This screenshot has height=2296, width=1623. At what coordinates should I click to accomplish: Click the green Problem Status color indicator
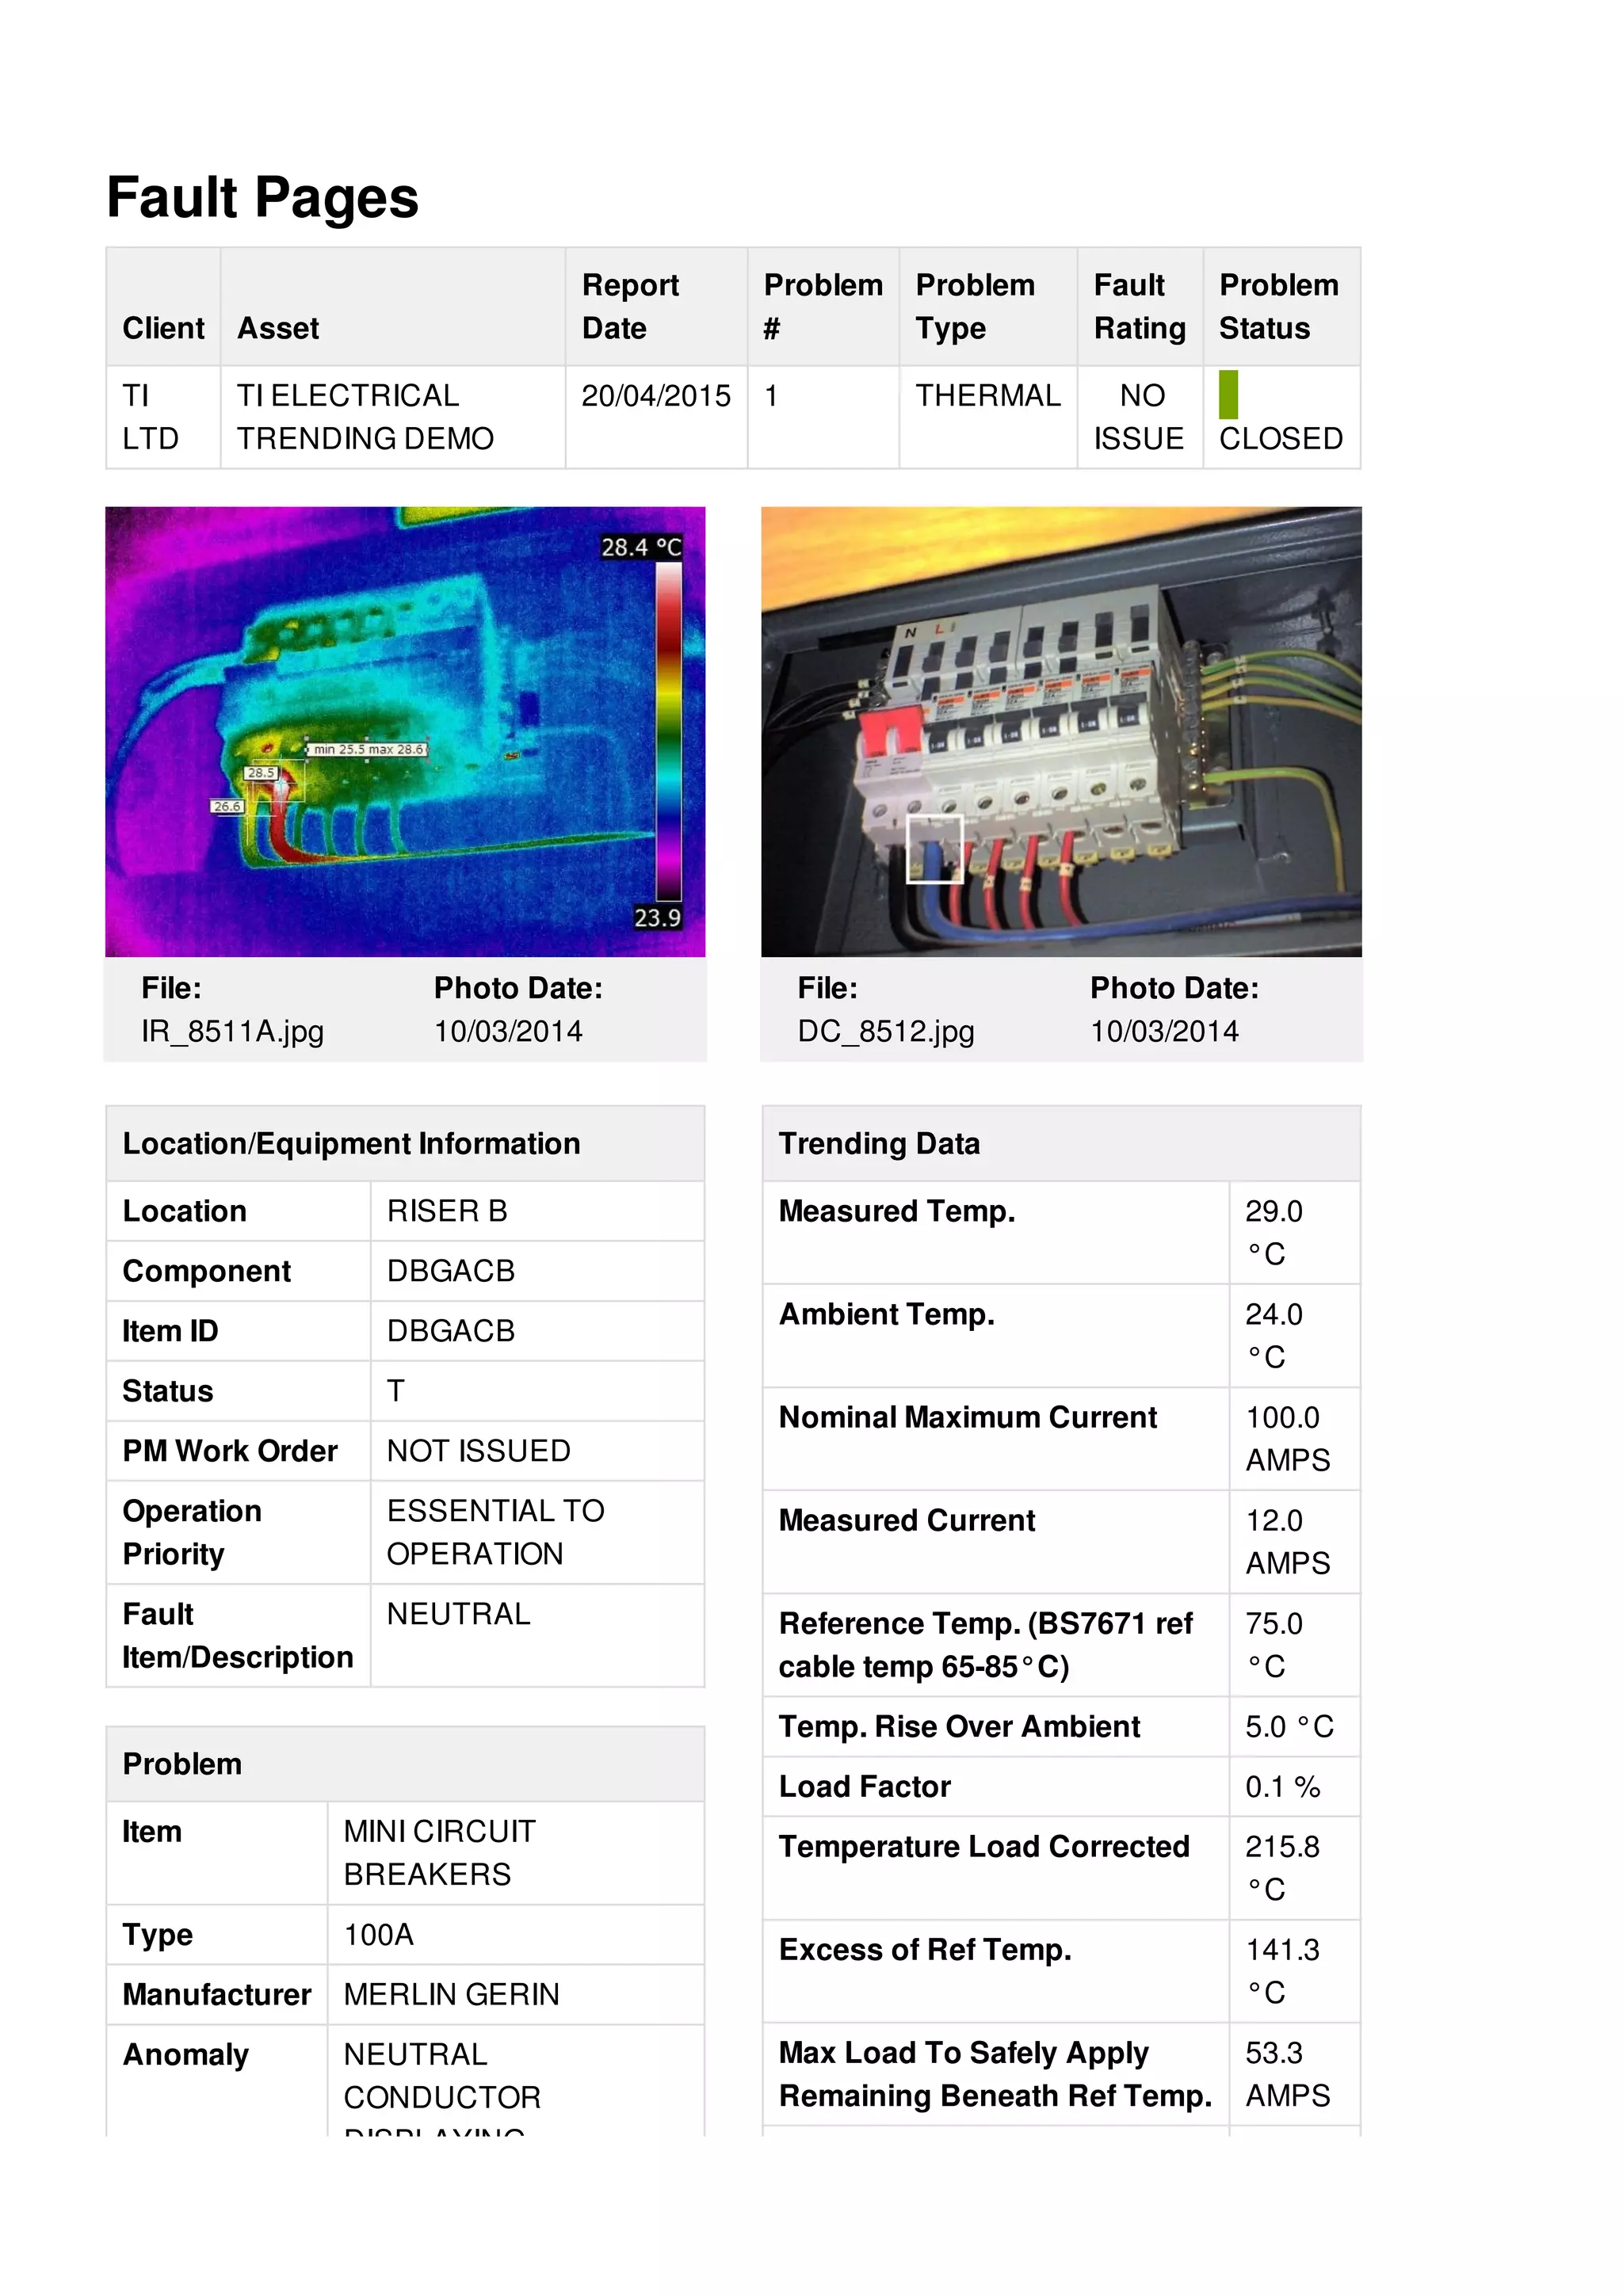[1228, 394]
